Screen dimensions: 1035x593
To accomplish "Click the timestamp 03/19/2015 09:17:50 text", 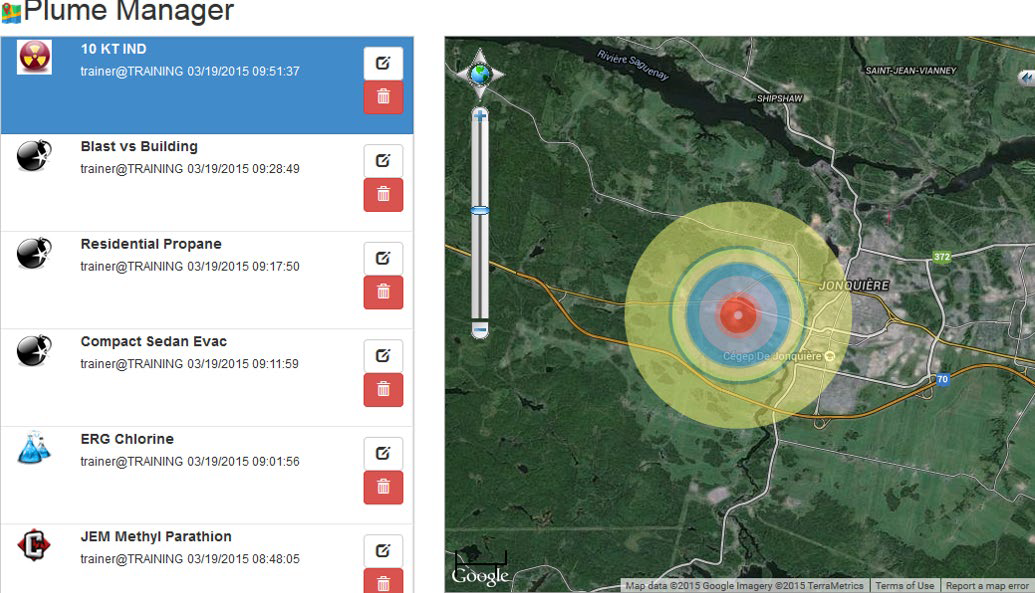I will click(x=244, y=267).
